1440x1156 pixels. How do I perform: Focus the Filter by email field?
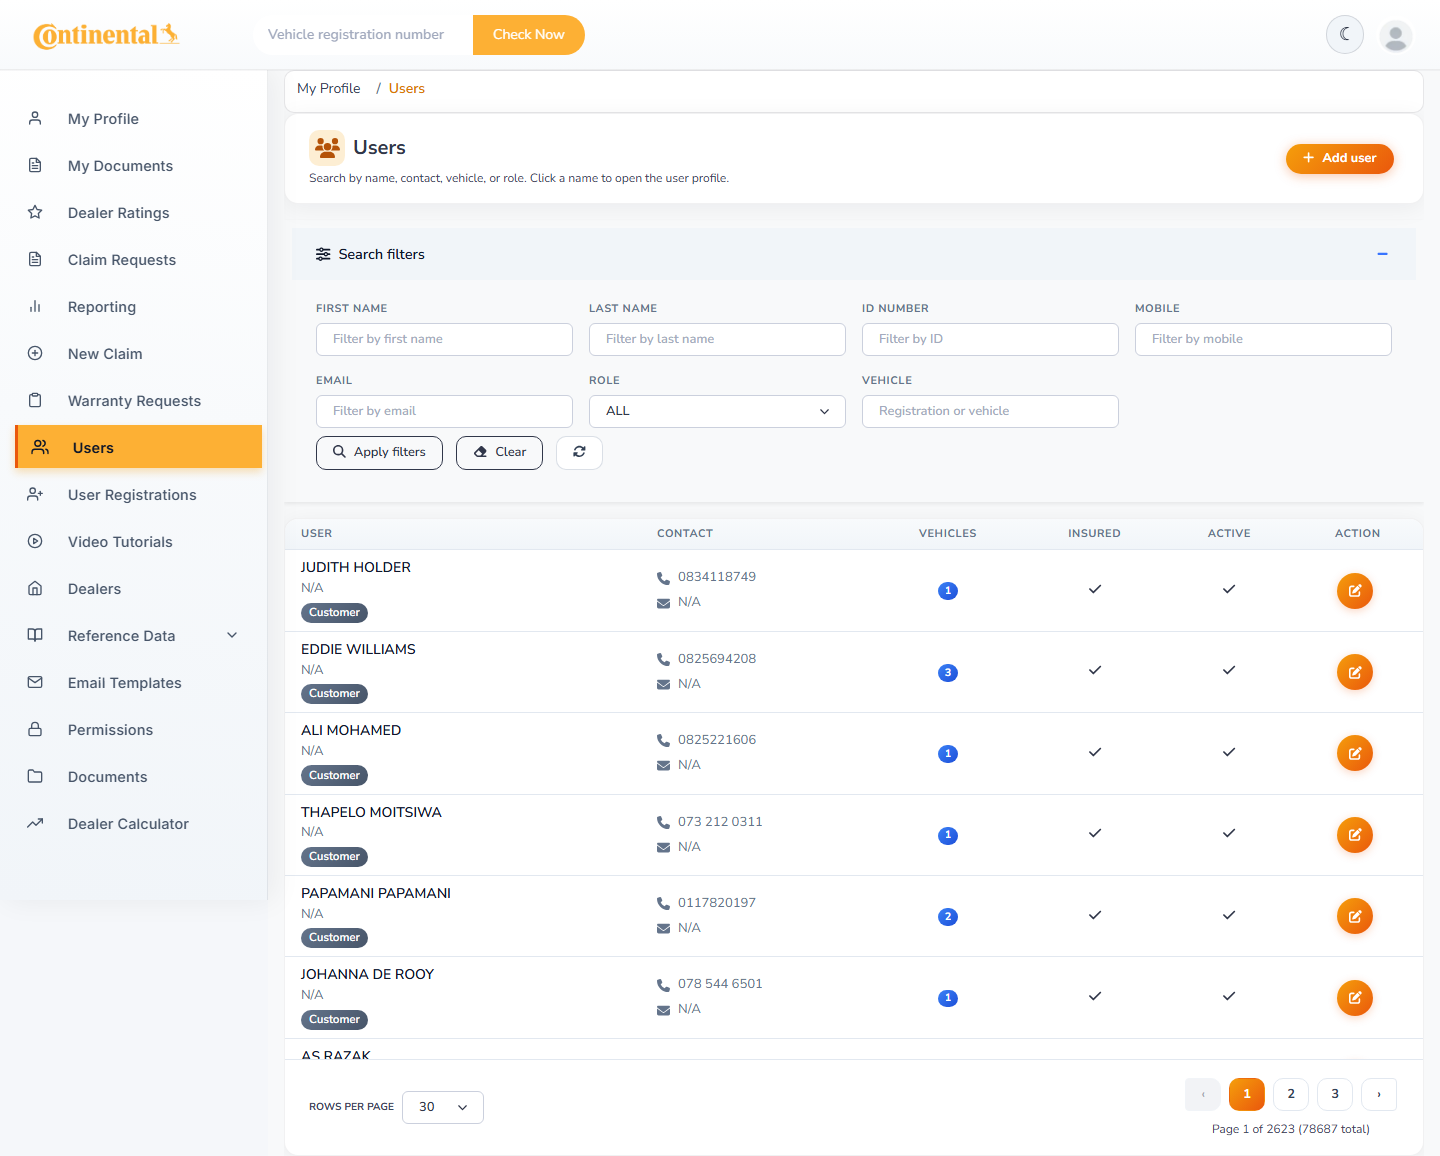coord(444,411)
